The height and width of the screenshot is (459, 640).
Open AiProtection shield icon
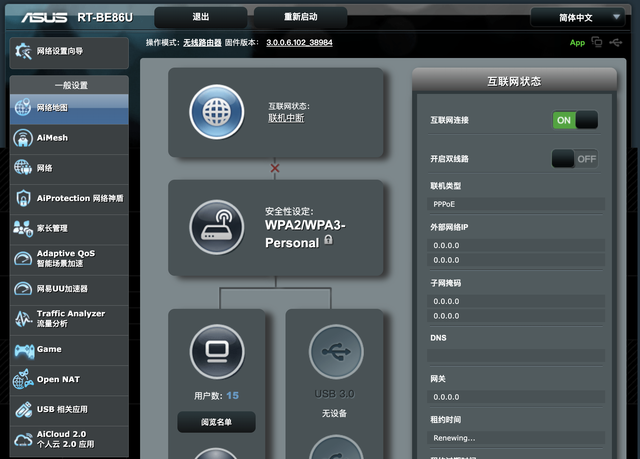(23, 198)
